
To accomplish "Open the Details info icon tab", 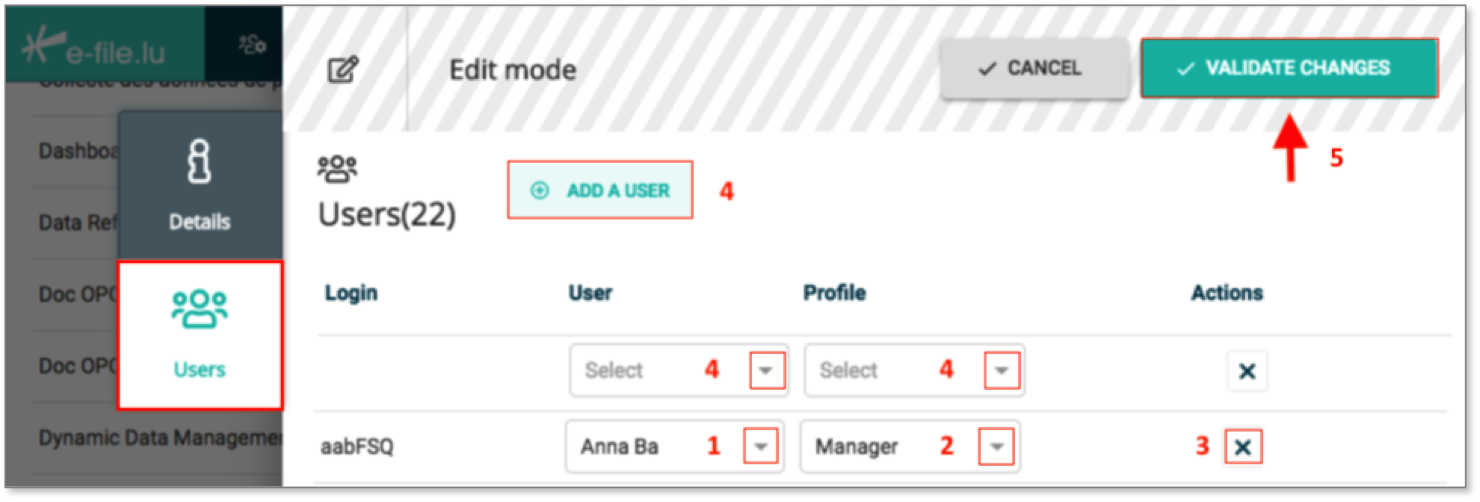I will click(200, 185).
